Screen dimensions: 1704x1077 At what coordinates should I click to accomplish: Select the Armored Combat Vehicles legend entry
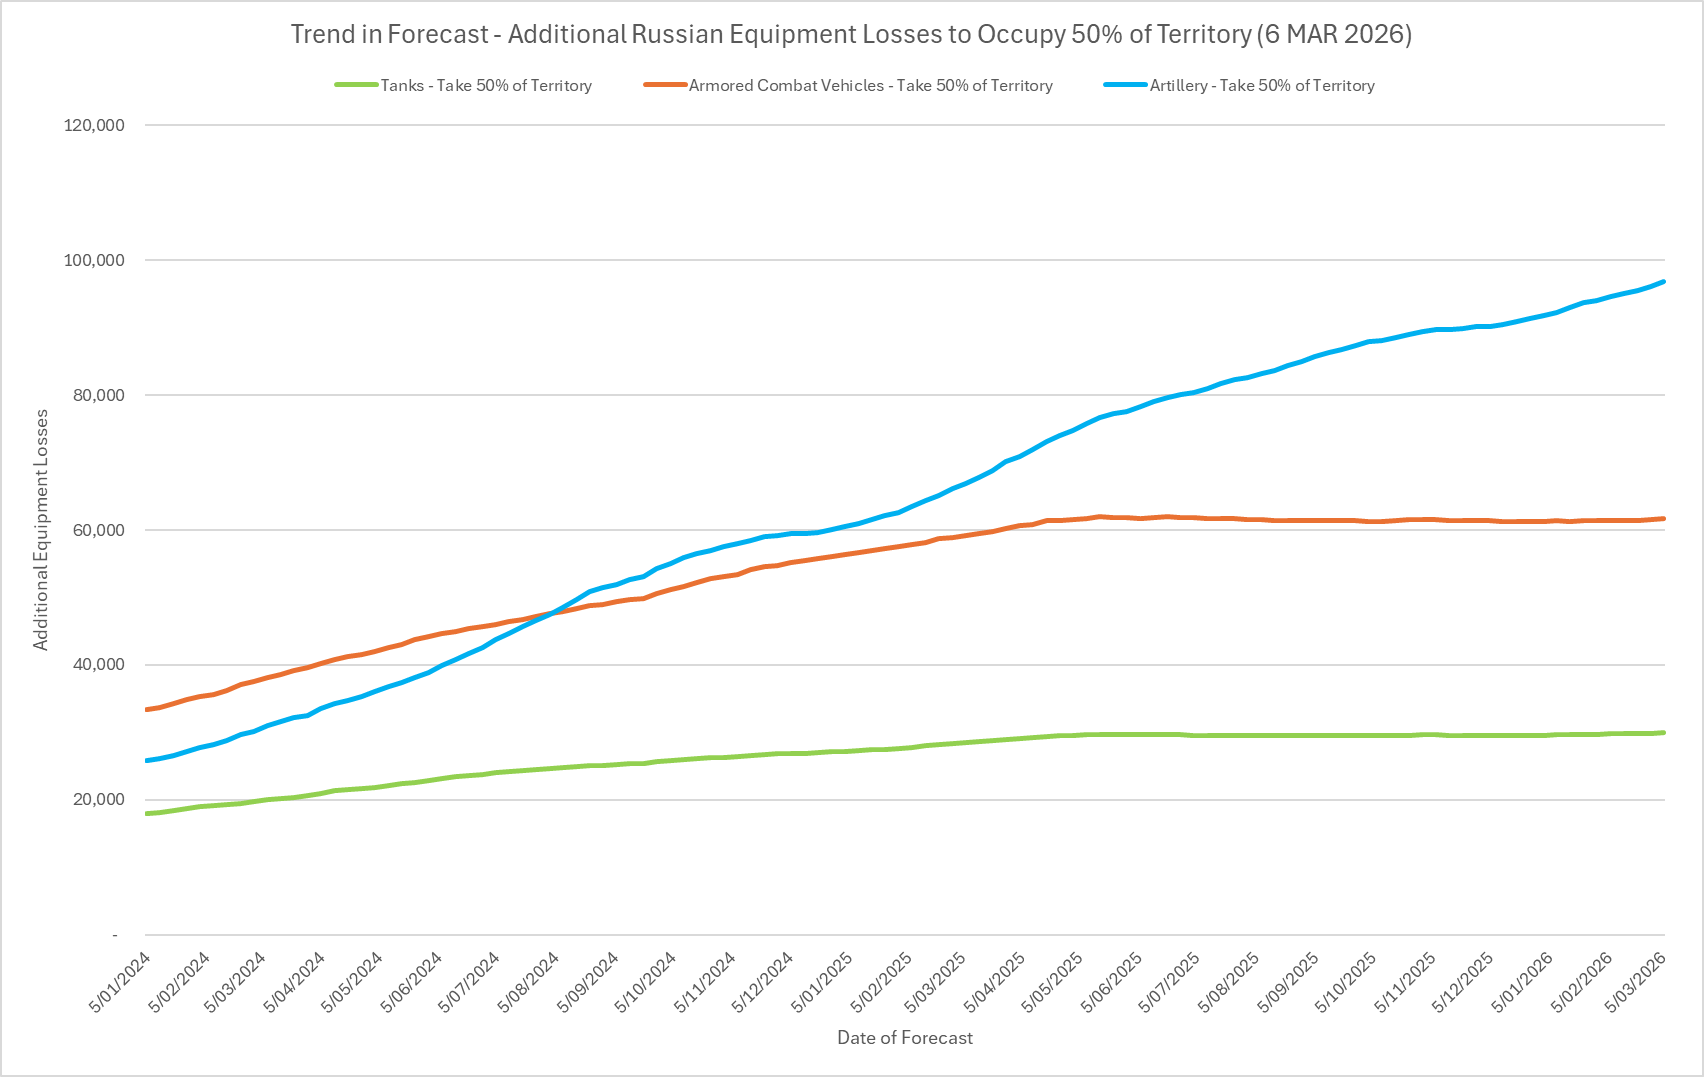coord(870,86)
